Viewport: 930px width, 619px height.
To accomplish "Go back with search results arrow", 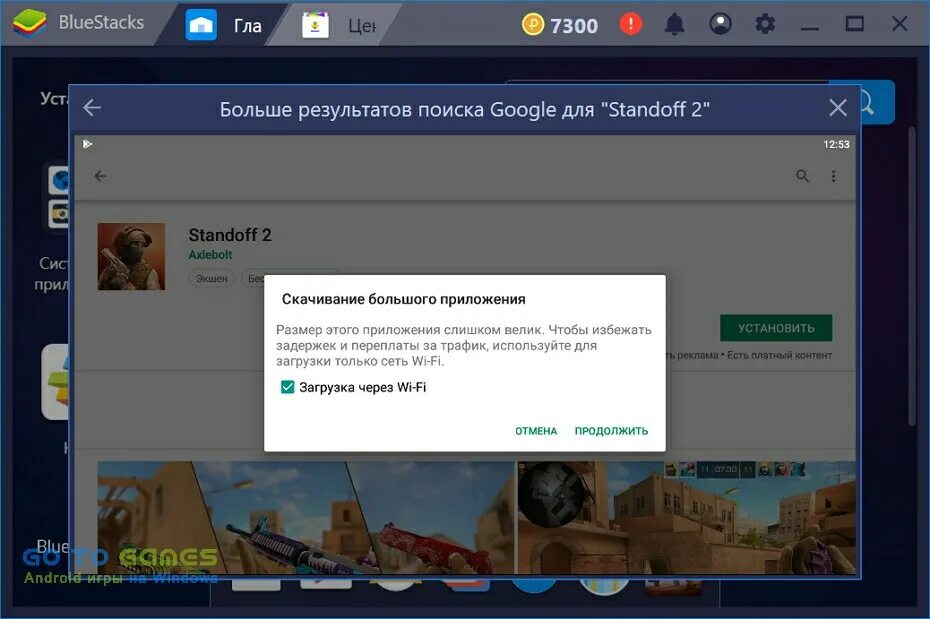I will pos(92,108).
